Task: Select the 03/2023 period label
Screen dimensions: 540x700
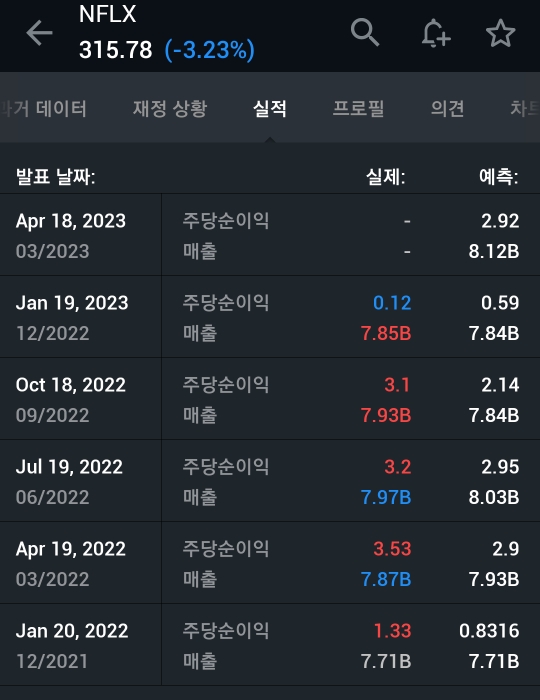Action: (x=53, y=251)
